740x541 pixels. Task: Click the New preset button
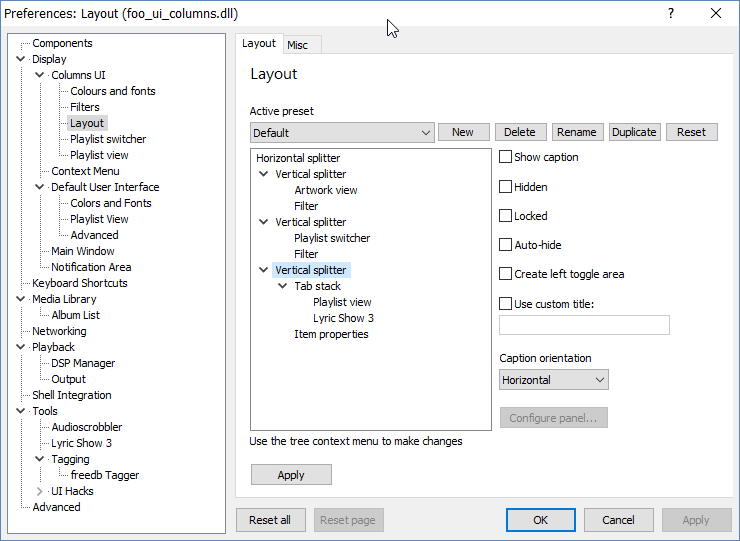(x=463, y=132)
